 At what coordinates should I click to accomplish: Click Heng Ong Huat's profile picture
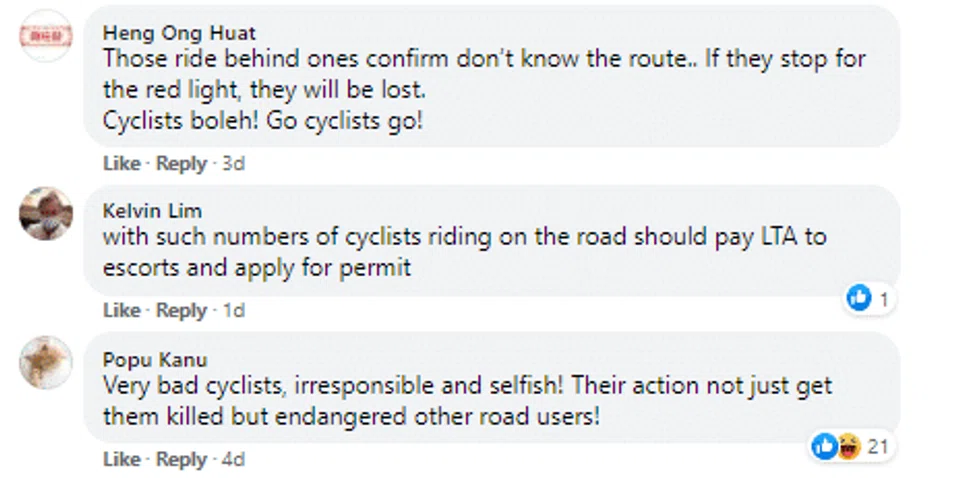46,35
